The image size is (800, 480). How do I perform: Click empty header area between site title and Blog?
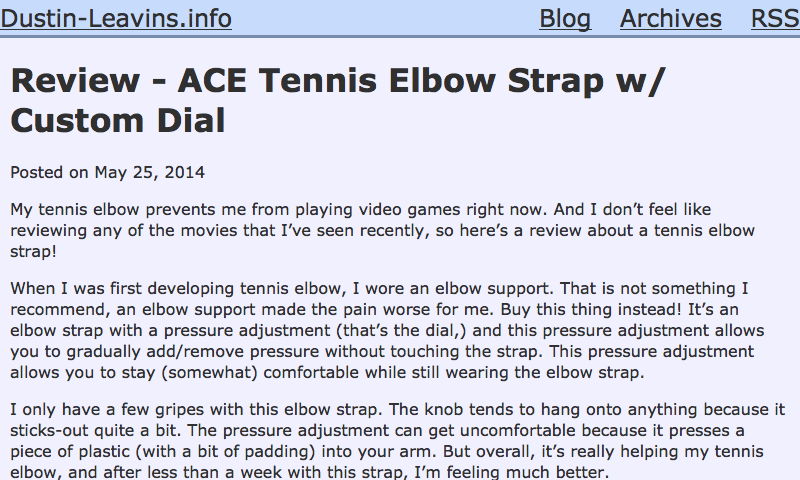385,19
